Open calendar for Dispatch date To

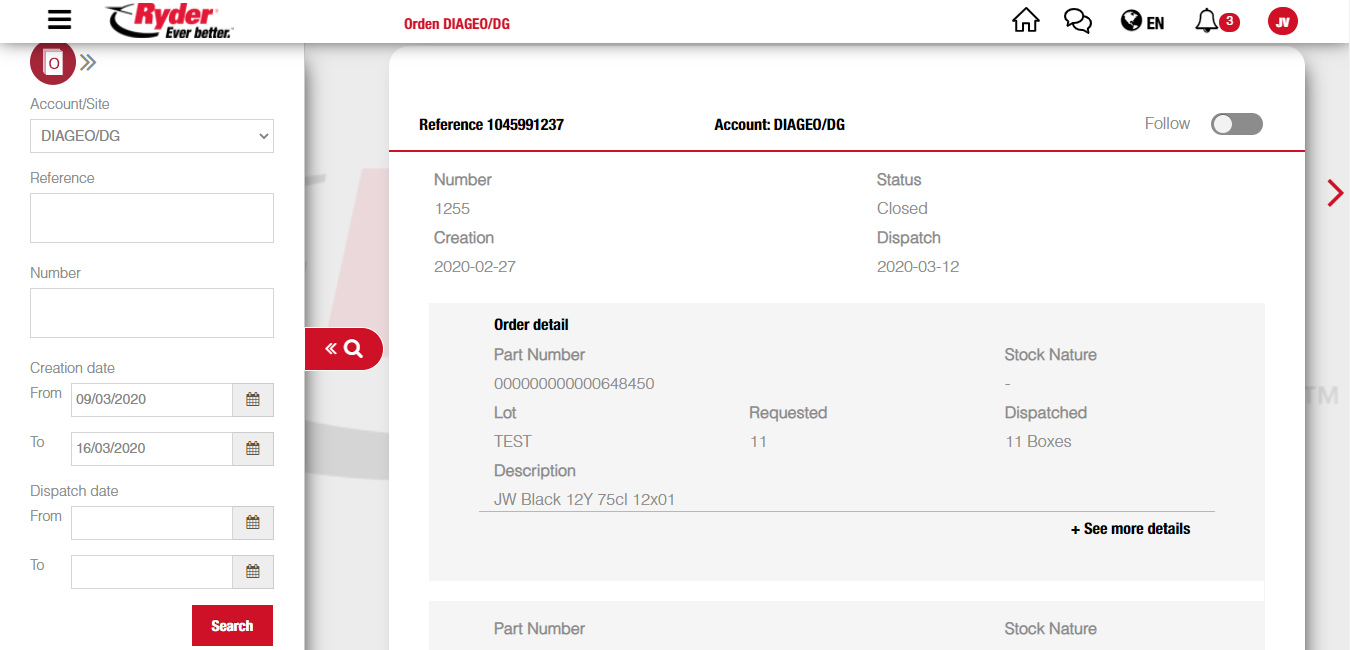[253, 572]
